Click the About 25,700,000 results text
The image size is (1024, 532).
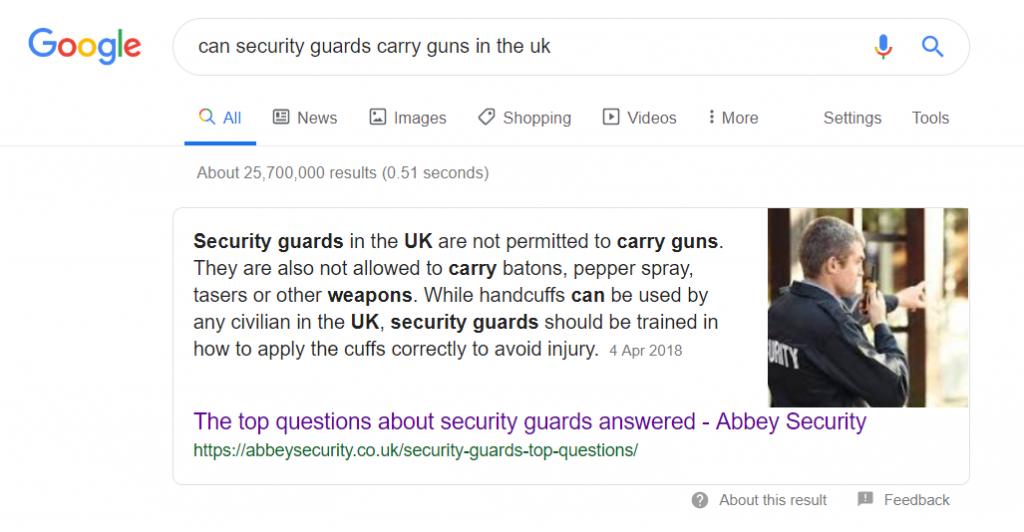[x=342, y=173]
